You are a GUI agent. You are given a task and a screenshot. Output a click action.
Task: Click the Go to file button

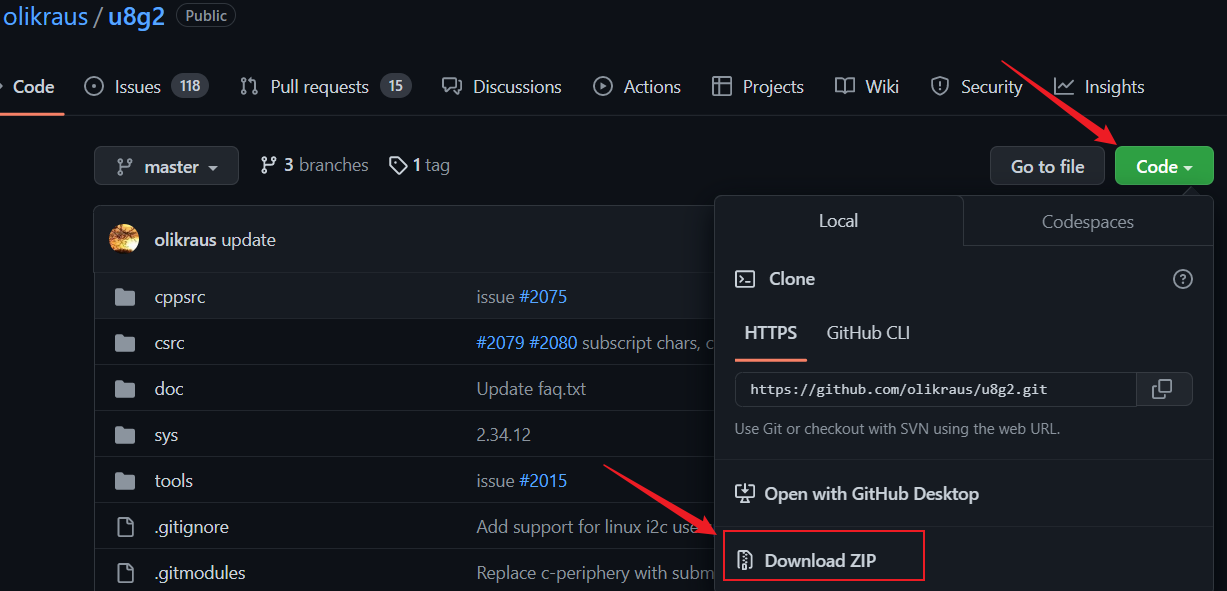click(1047, 166)
